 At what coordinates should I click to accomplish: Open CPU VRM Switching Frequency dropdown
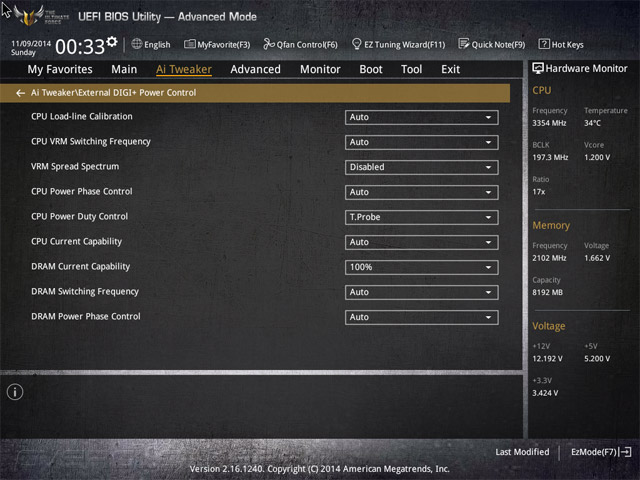[421, 142]
